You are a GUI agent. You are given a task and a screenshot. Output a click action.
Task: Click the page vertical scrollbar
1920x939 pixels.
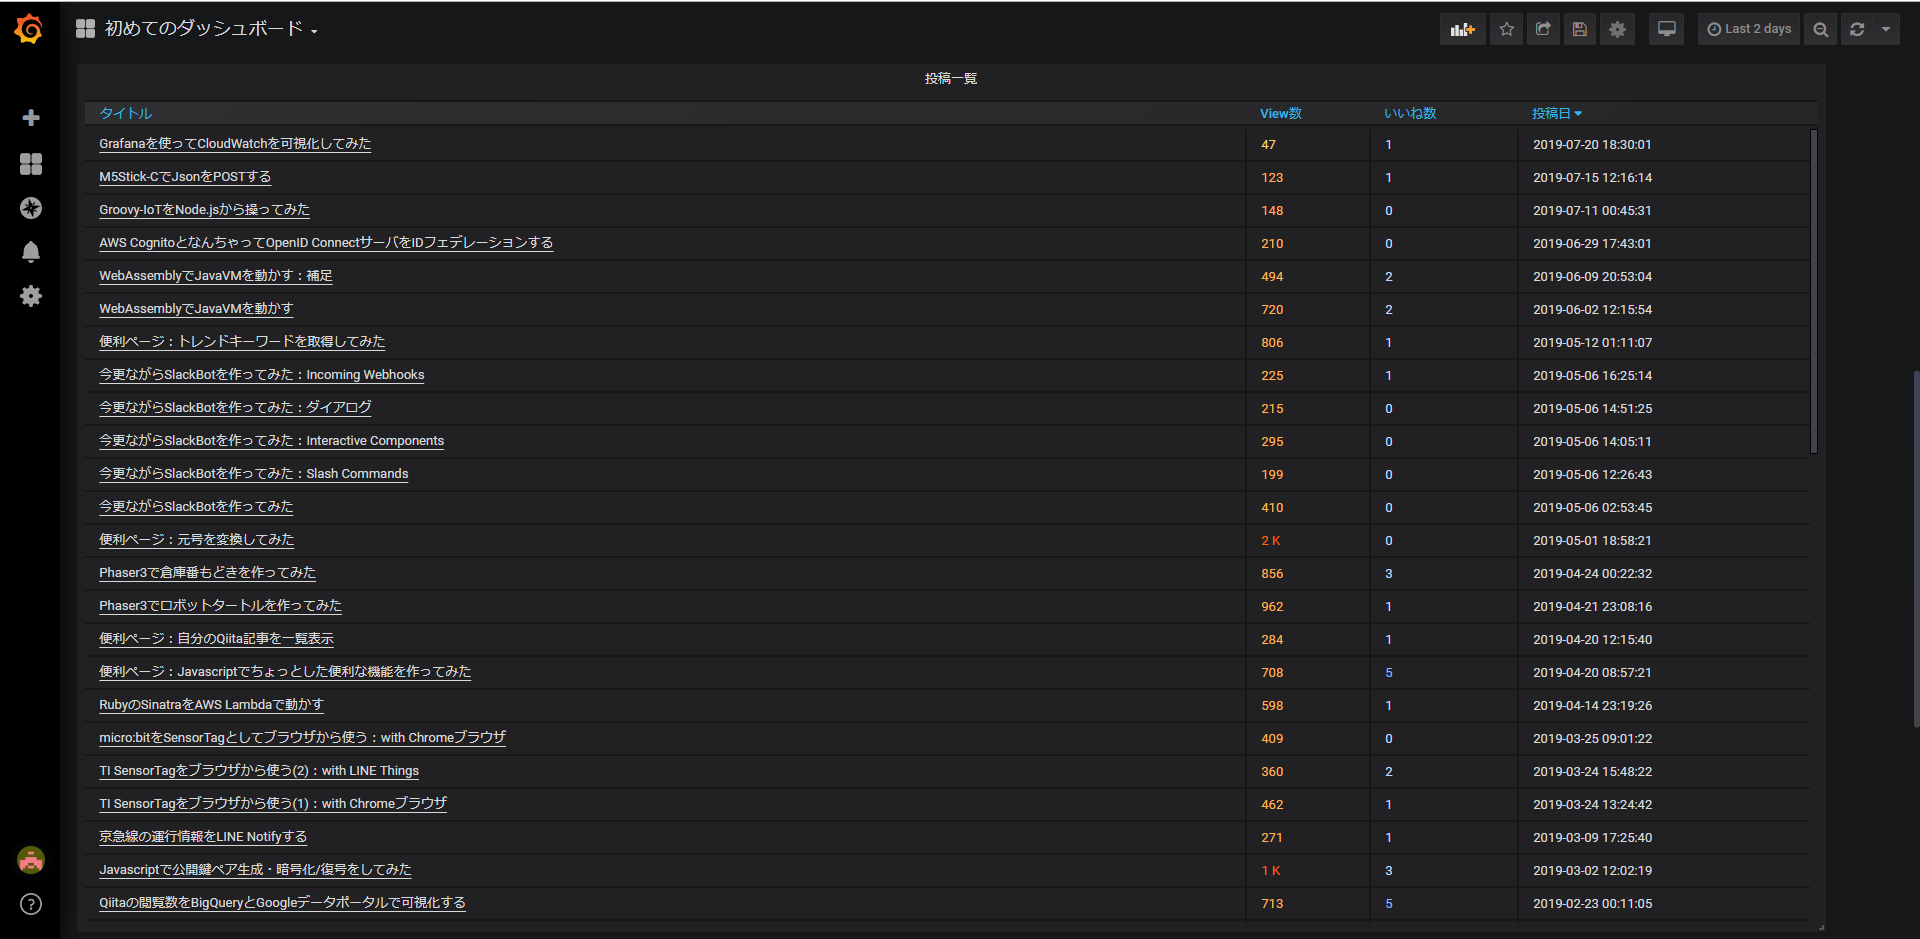click(1916, 548)
